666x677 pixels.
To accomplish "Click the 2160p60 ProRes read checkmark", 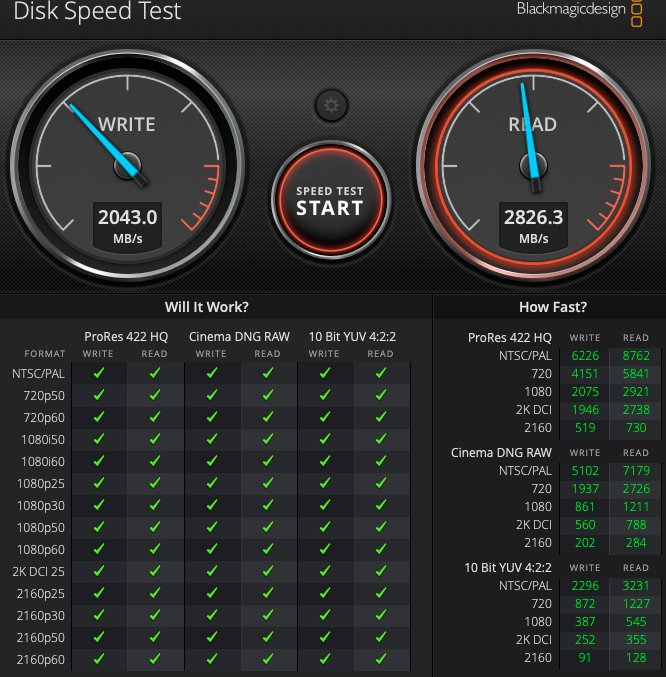I will 155,659.
